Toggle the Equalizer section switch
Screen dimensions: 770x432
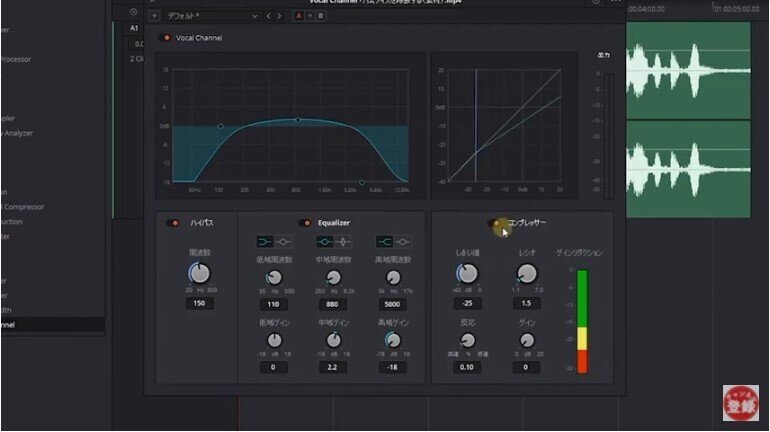click(304, 223)
